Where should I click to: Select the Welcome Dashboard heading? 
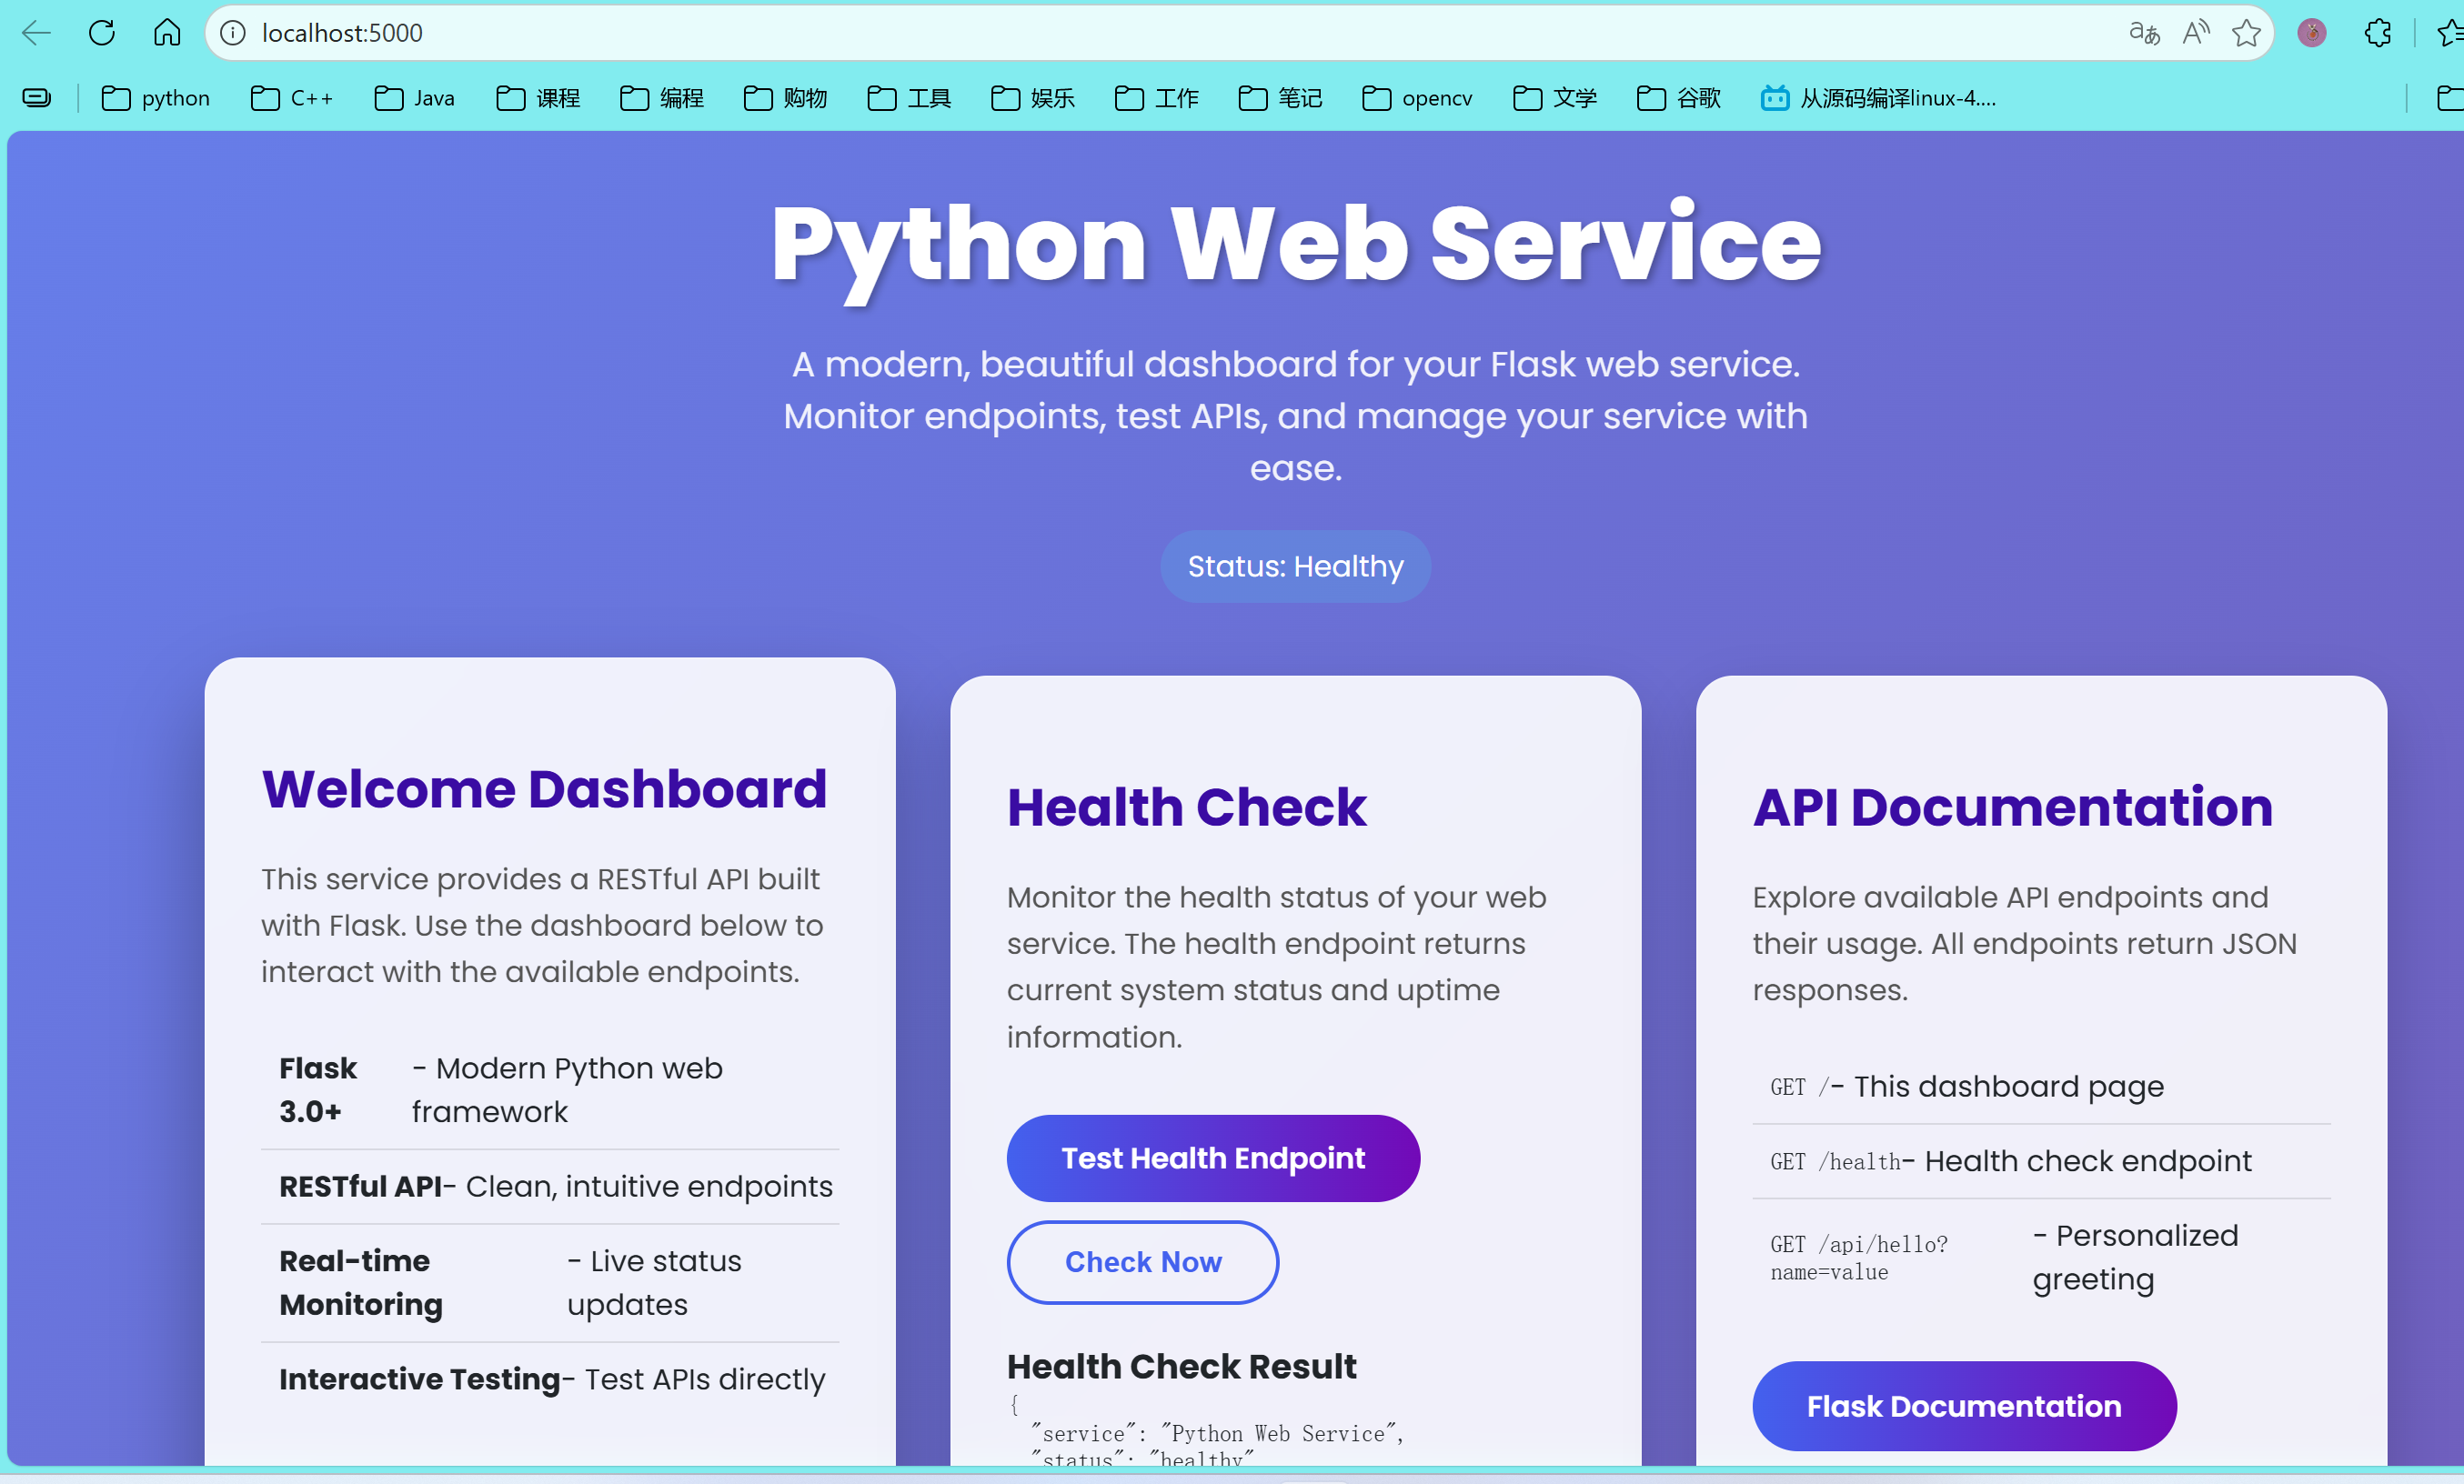[544, 788]
